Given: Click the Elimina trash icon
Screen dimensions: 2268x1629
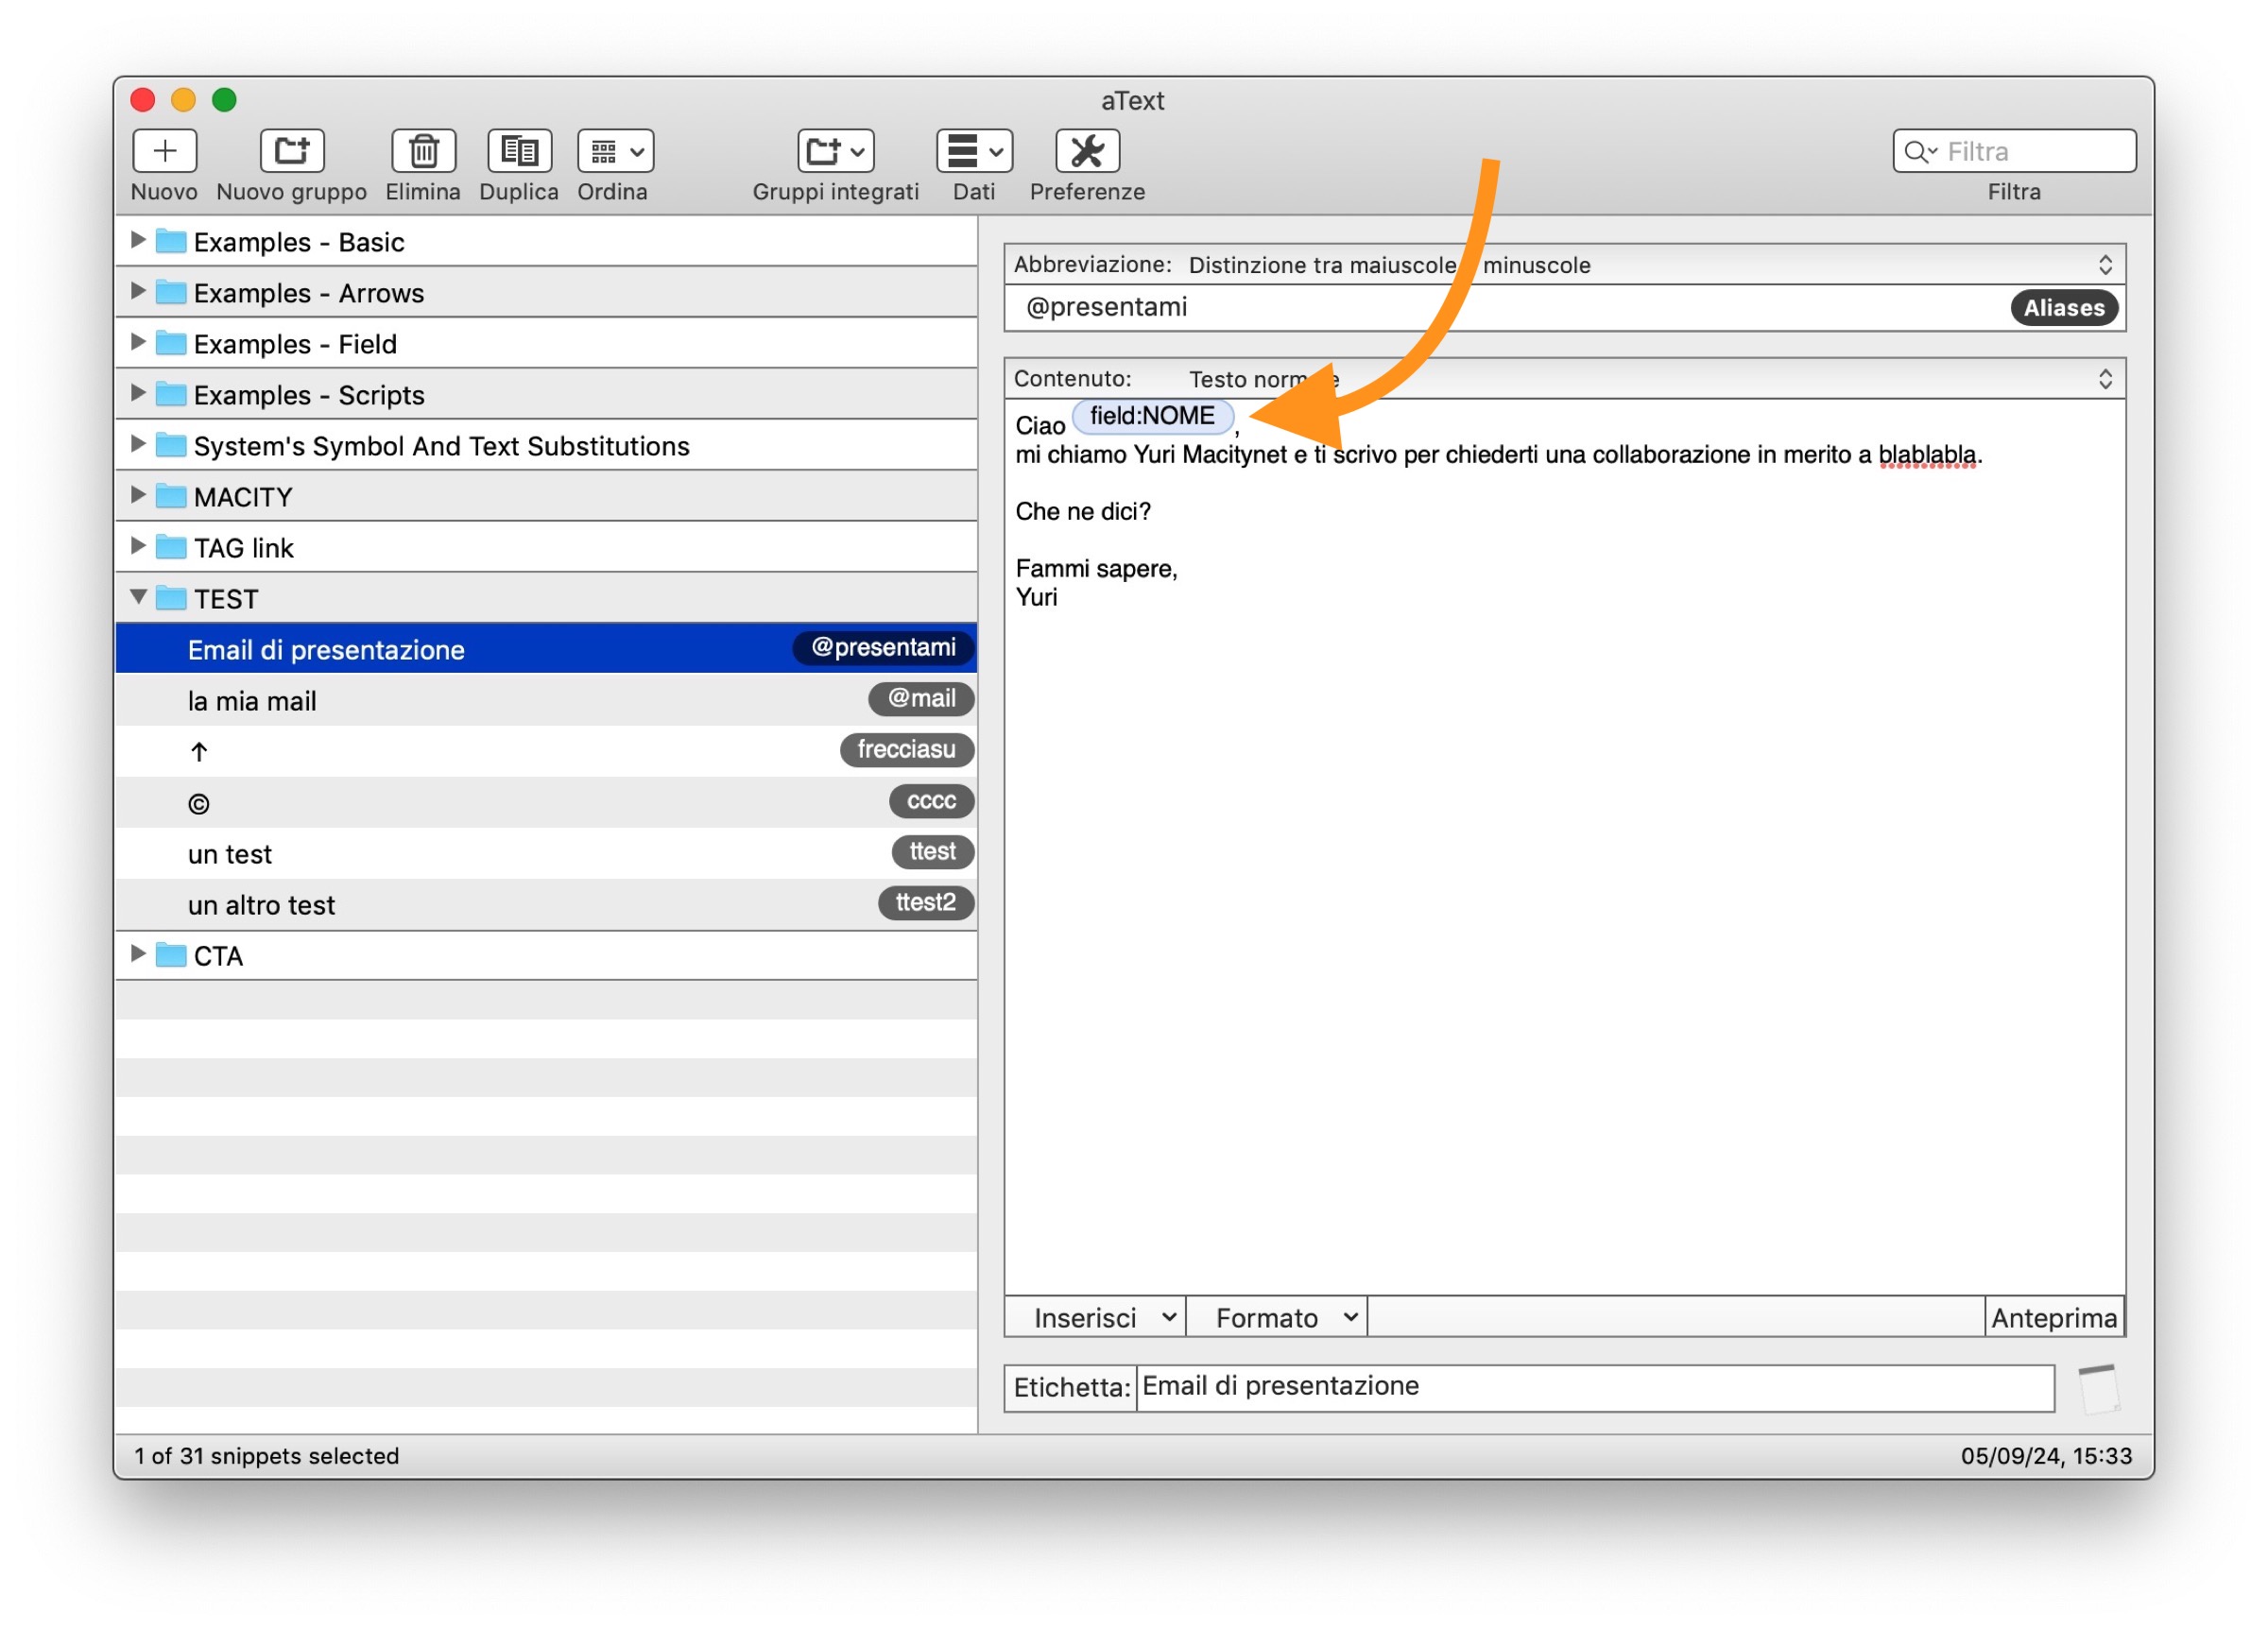Looking at the screenshot, I should tap(423, 151).
